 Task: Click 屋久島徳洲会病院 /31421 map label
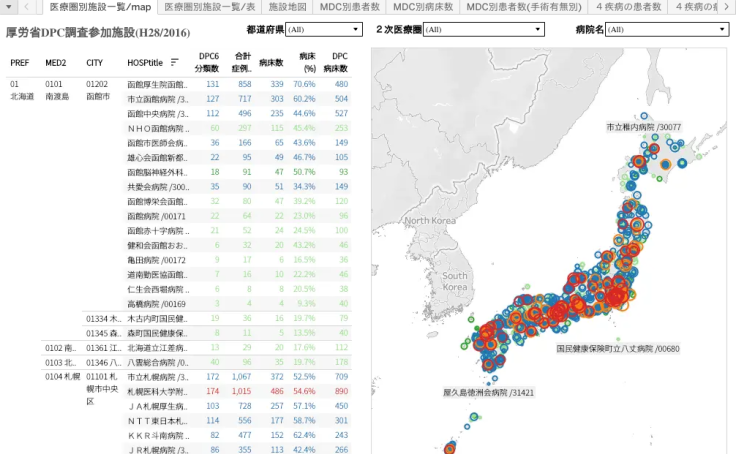coord(489,392)
